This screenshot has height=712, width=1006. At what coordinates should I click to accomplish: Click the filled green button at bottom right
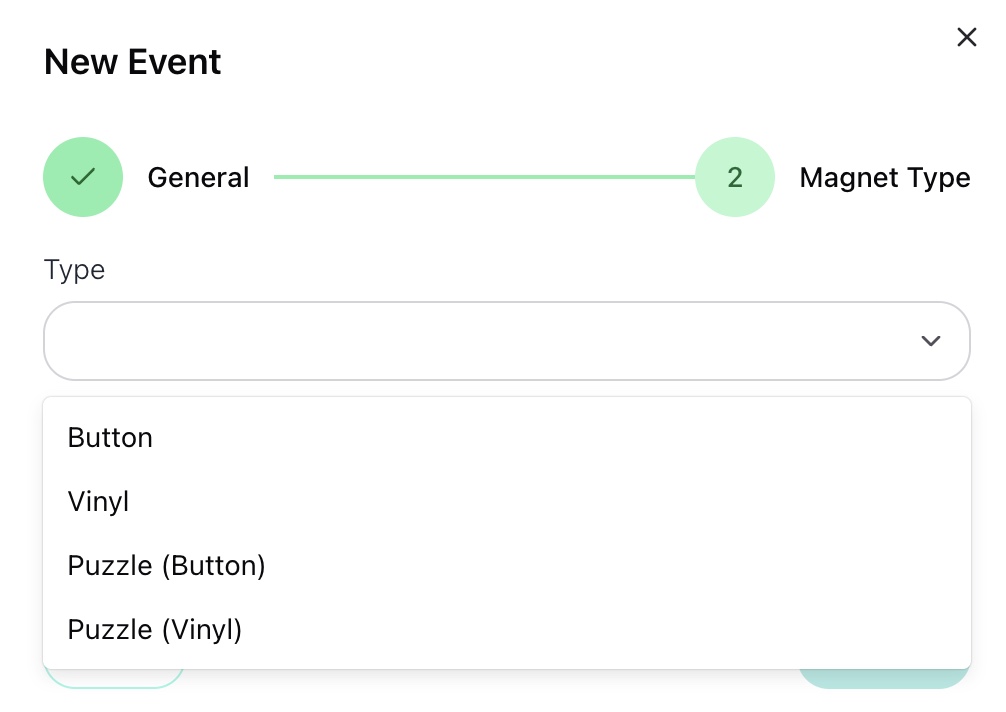[884, 679]
